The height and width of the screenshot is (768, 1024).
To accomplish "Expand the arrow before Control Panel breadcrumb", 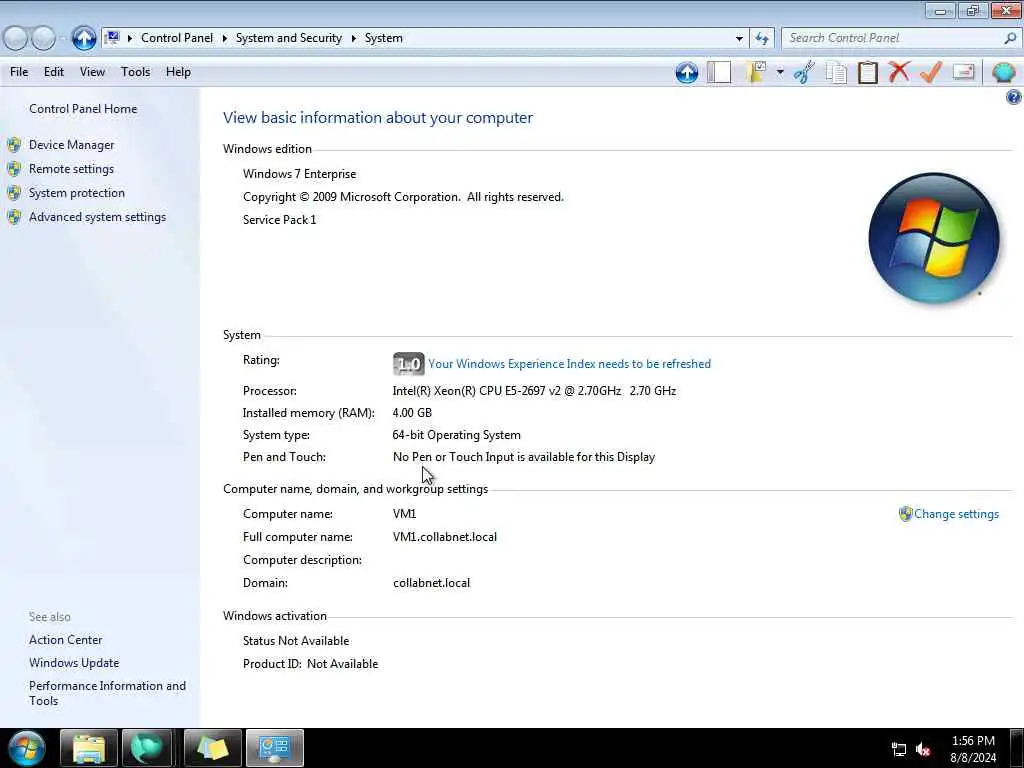I will 129,39.
